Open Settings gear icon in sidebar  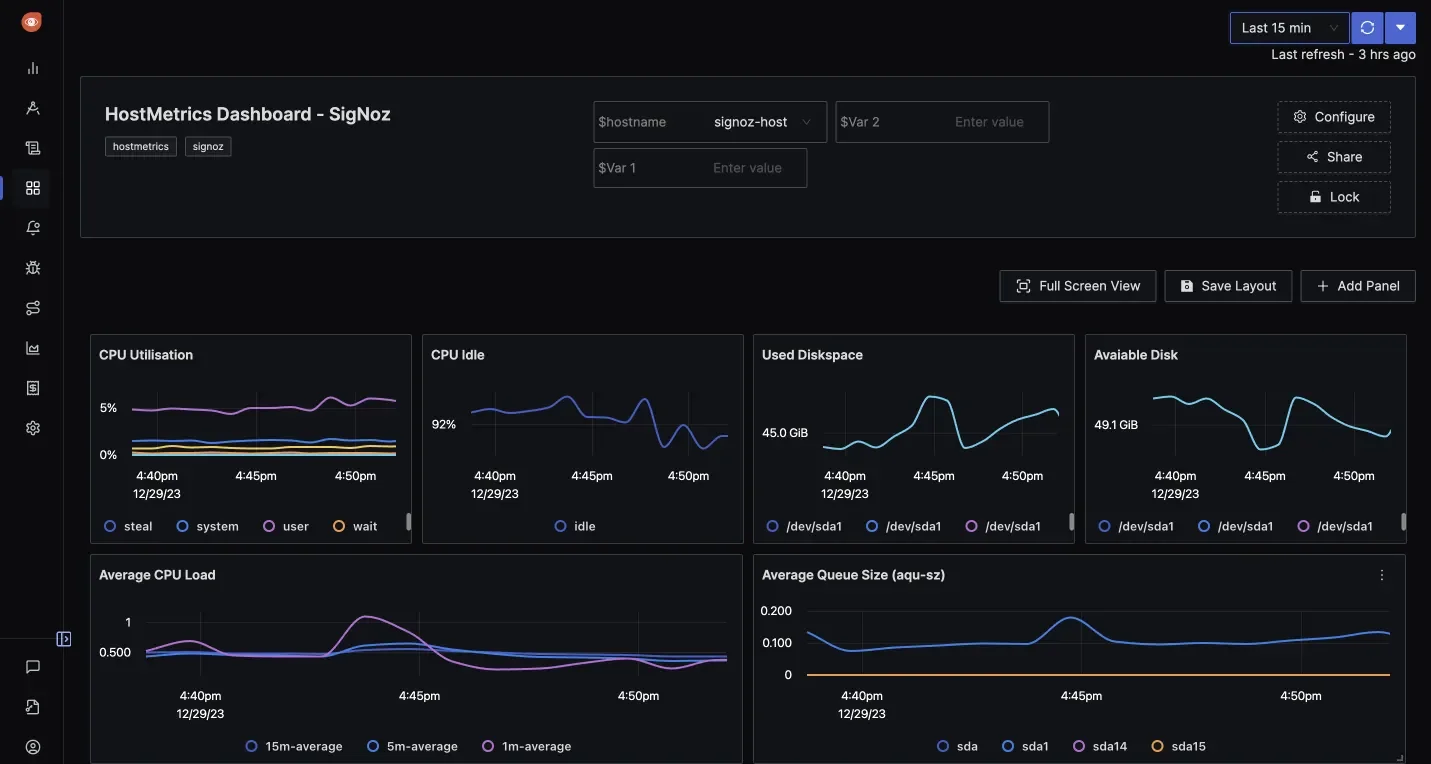click(x=33, y=428)
